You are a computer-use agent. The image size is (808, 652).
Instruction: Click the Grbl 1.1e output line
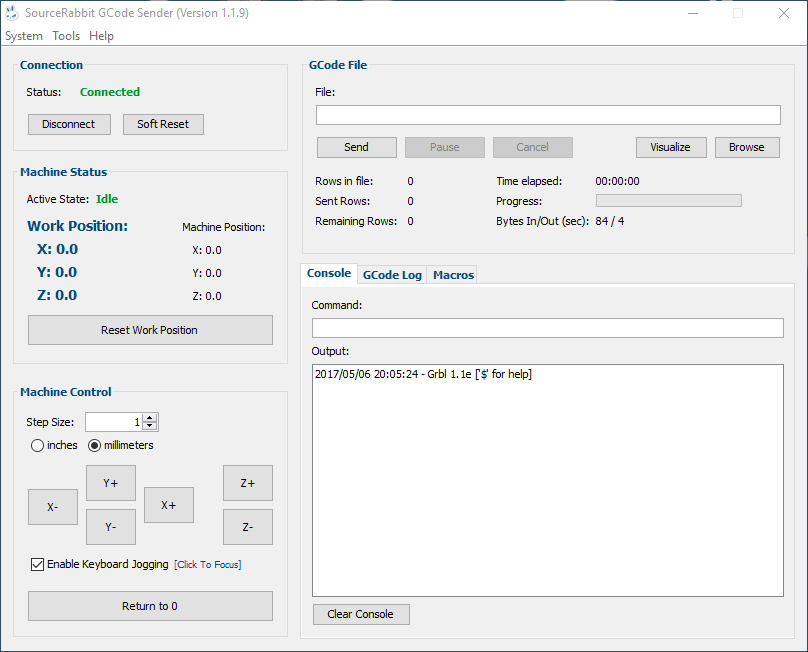[x=424, y=374]
